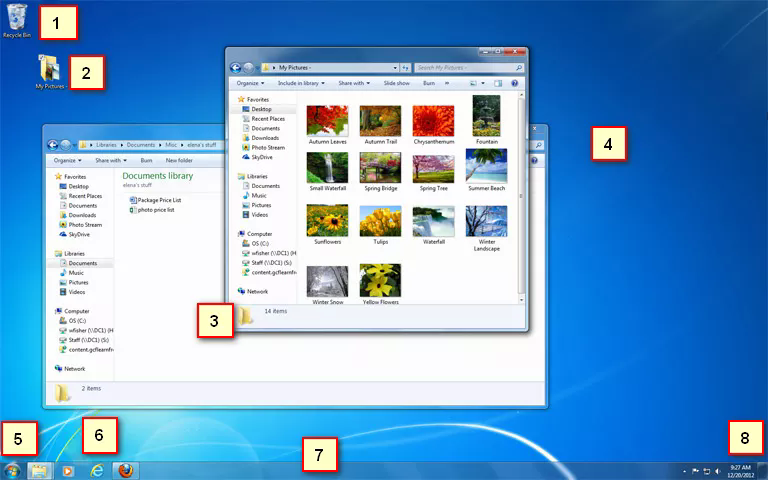The height and width of the screenshot is (480, 768).
Task: Click the refresh button in My Pictures address bar
Action: 405,68
